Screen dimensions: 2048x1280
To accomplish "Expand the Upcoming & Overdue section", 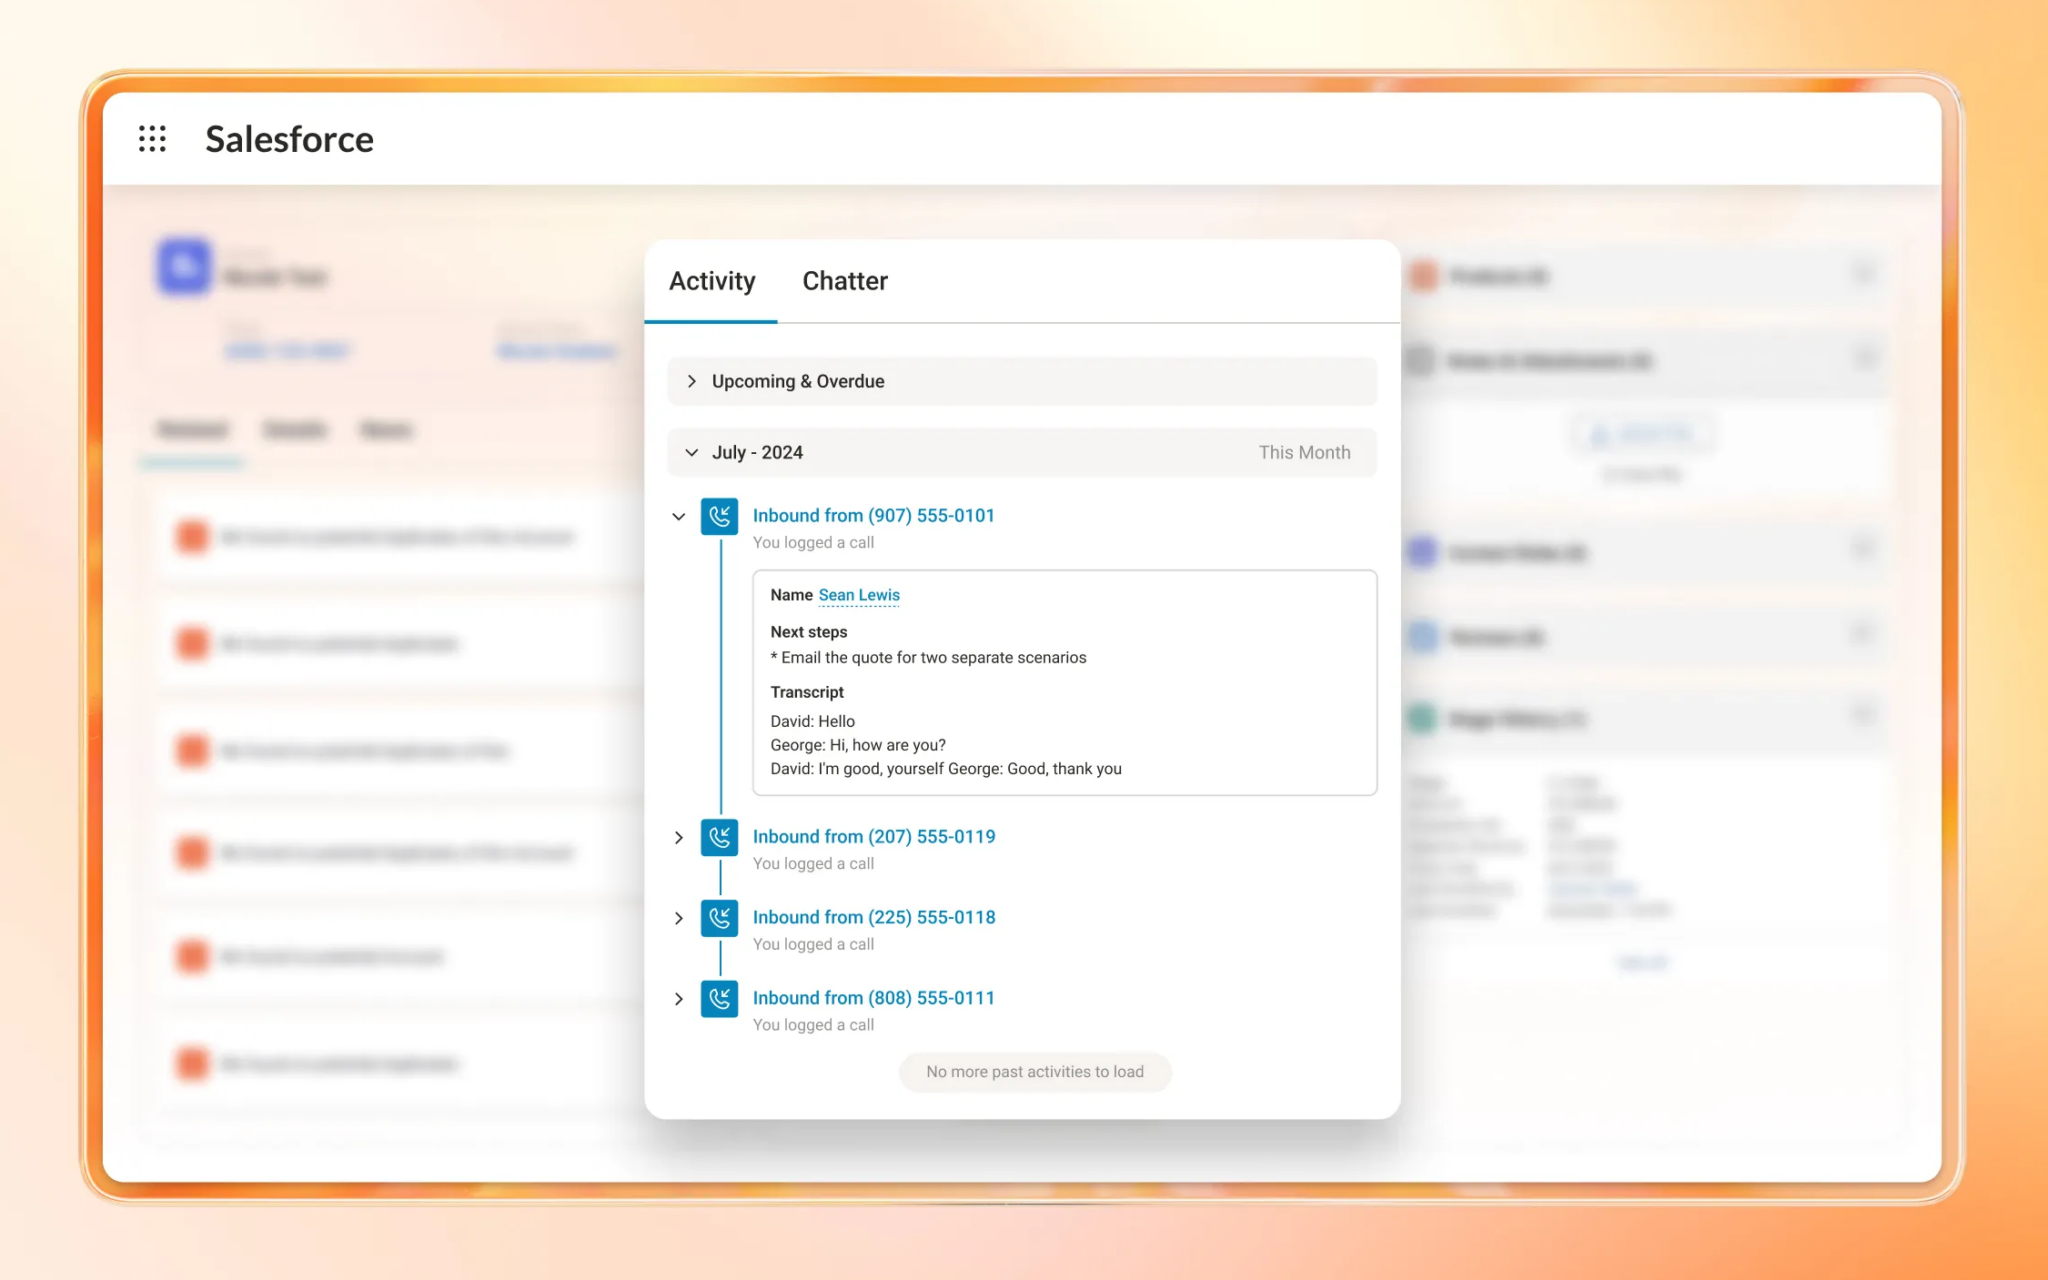I will point(691,381).
